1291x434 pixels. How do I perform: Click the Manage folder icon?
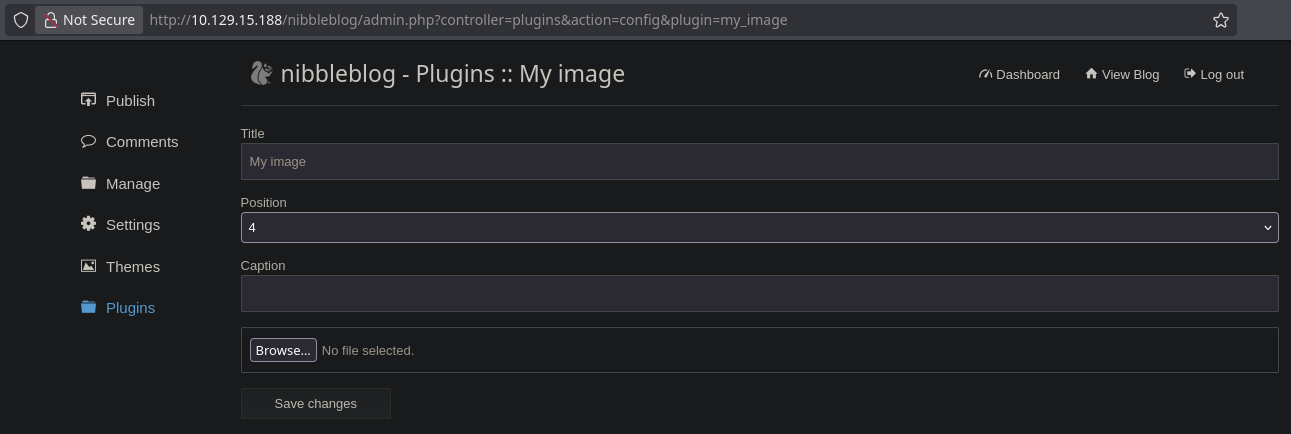click(88, 183)
